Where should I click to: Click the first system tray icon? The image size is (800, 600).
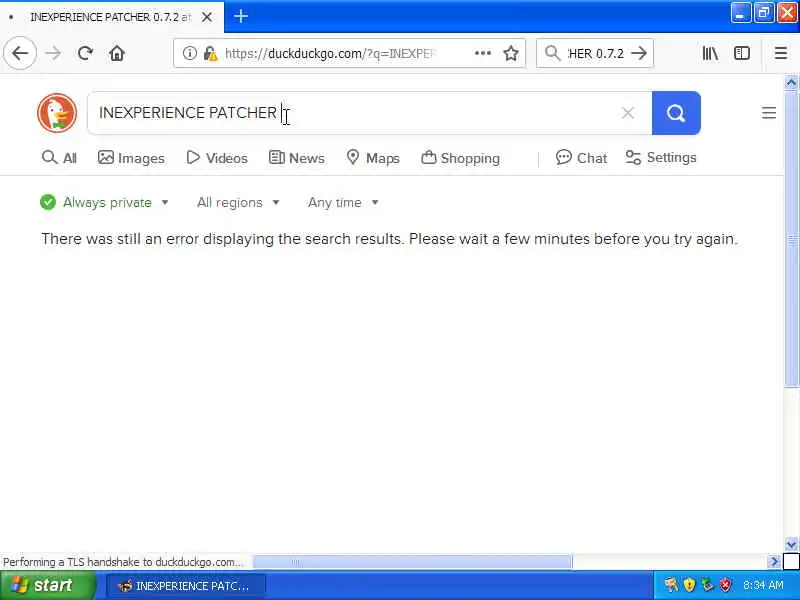click(671, 585)
